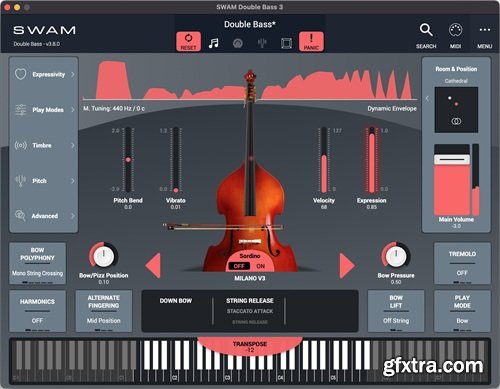Click the Pitch Bend slider handle
The image size is (500, 389).
pos(128,160)
